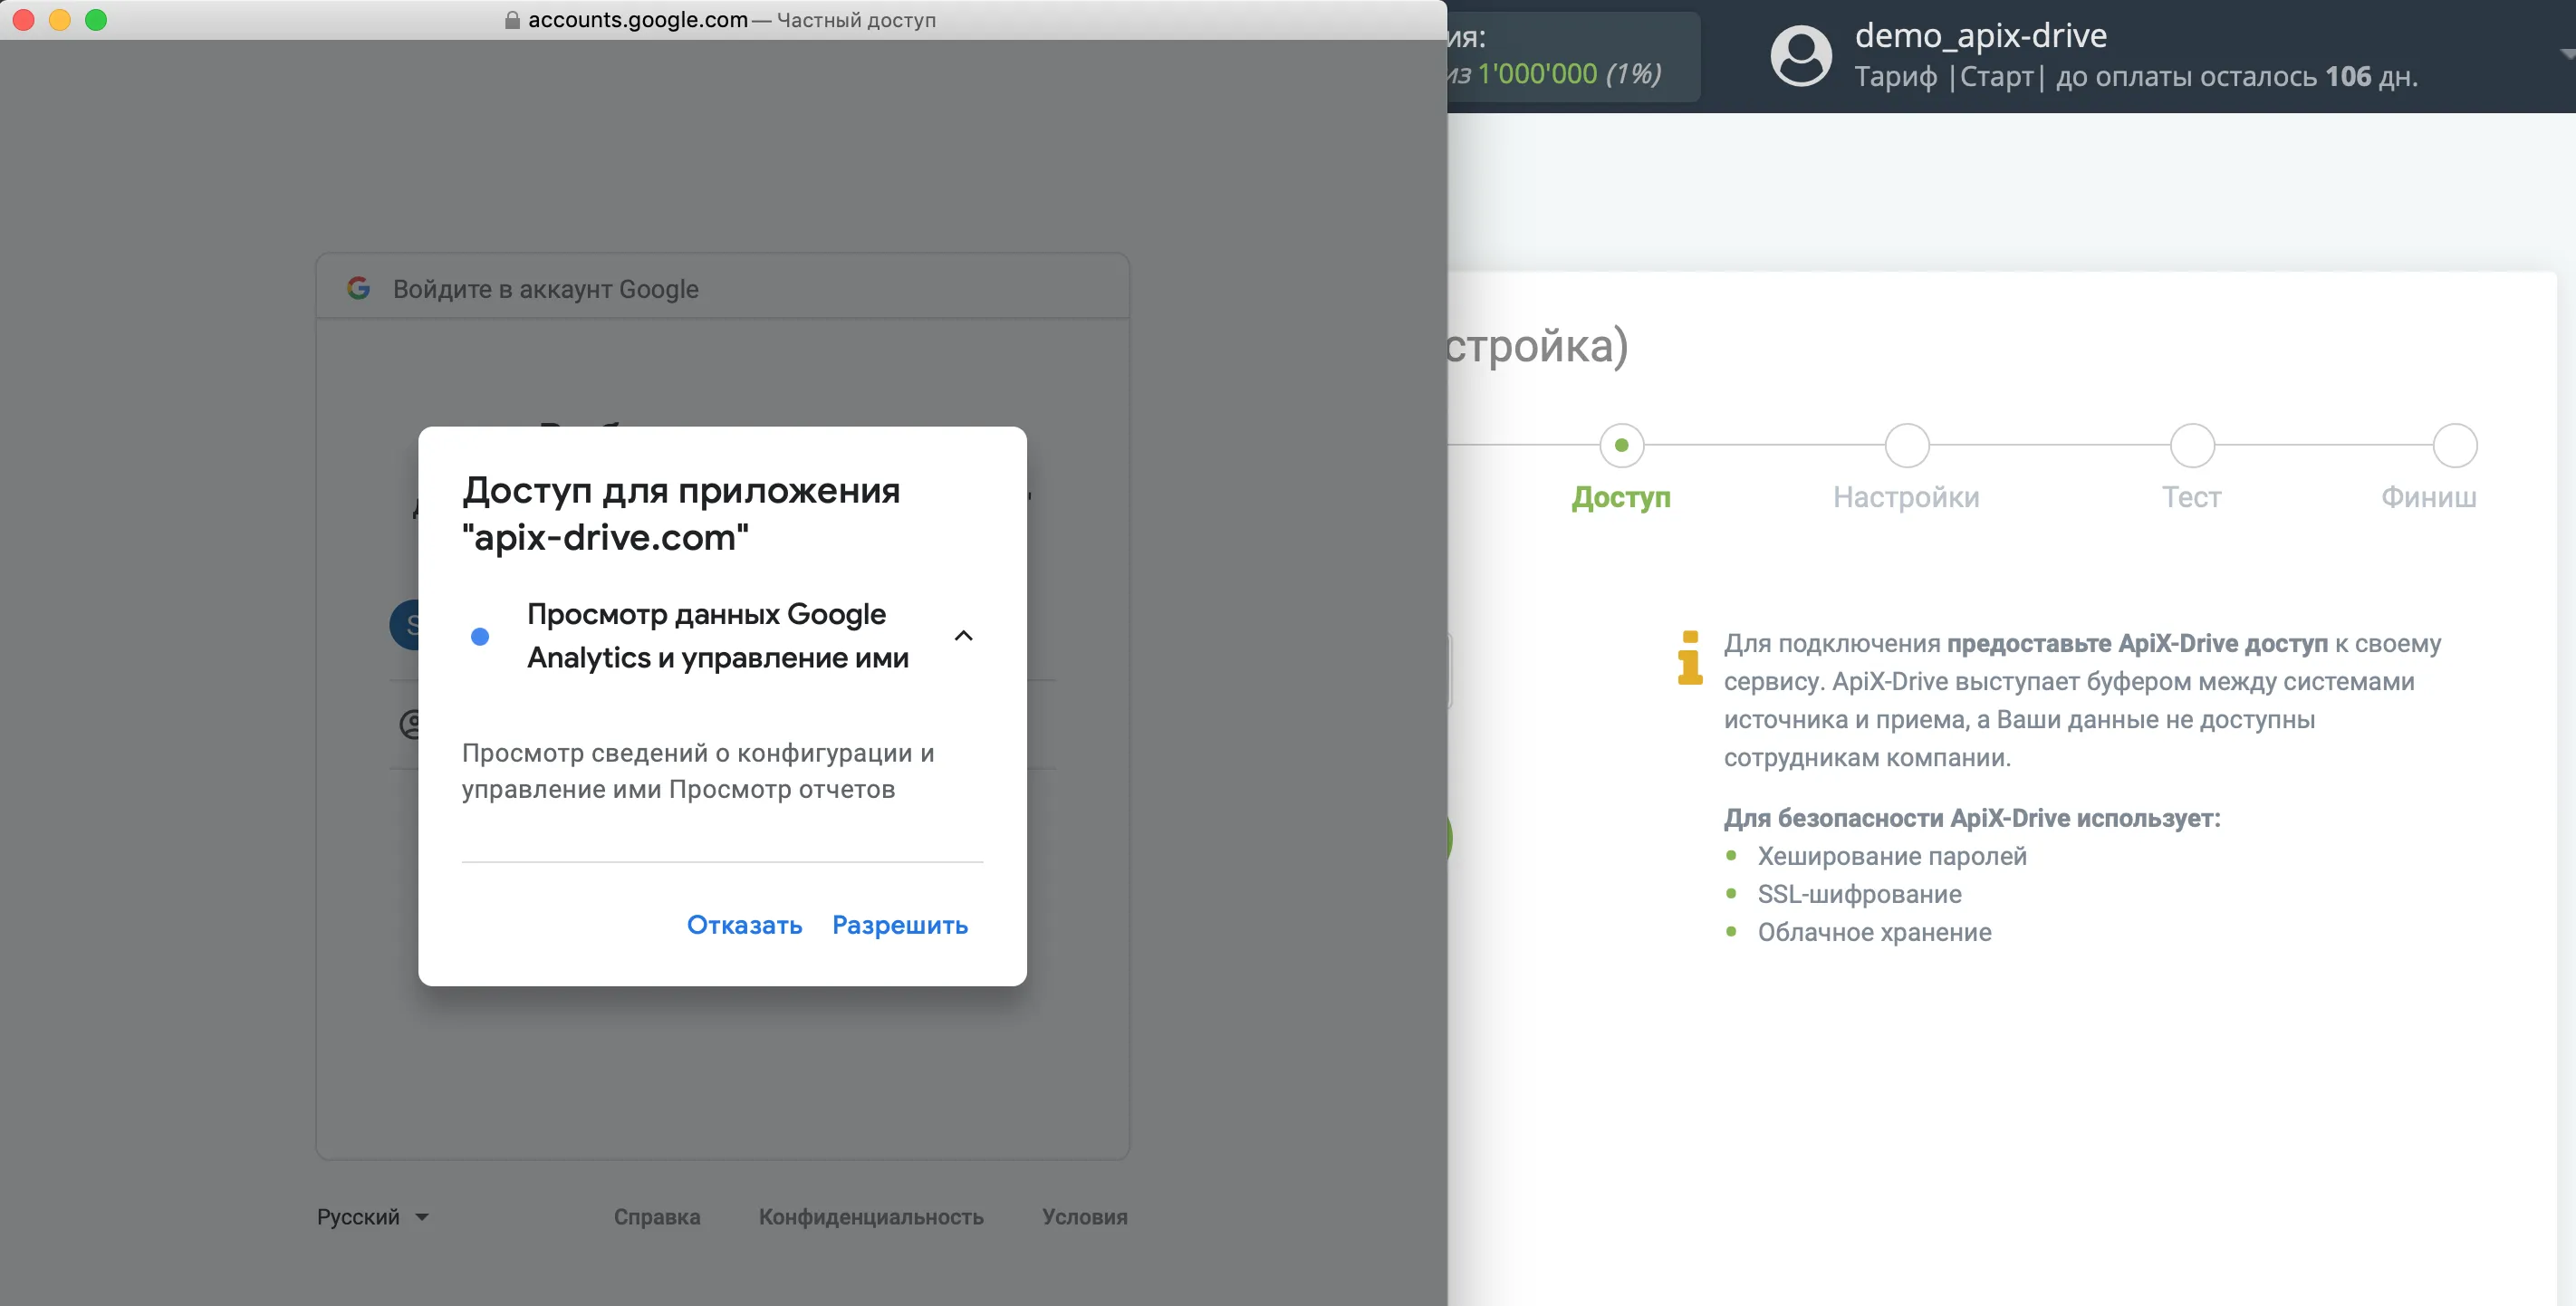Close the Google sign-in popup window
The width and height of the screenshot is (2576, 1306).
point(24,20)
